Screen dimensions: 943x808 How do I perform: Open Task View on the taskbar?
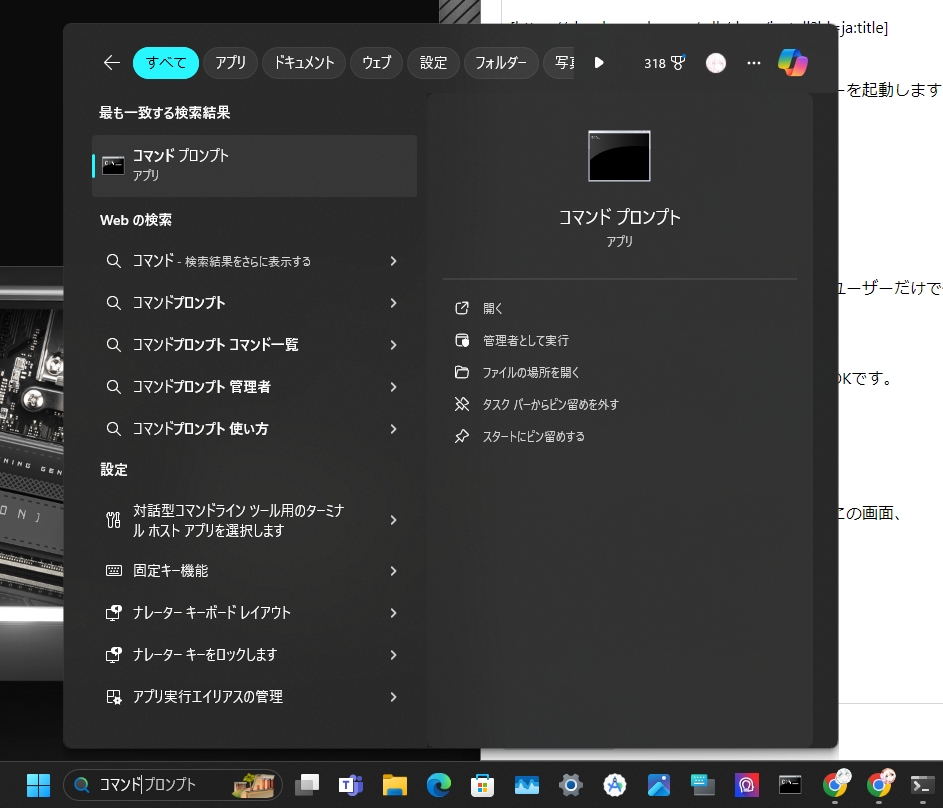[307, 785]
